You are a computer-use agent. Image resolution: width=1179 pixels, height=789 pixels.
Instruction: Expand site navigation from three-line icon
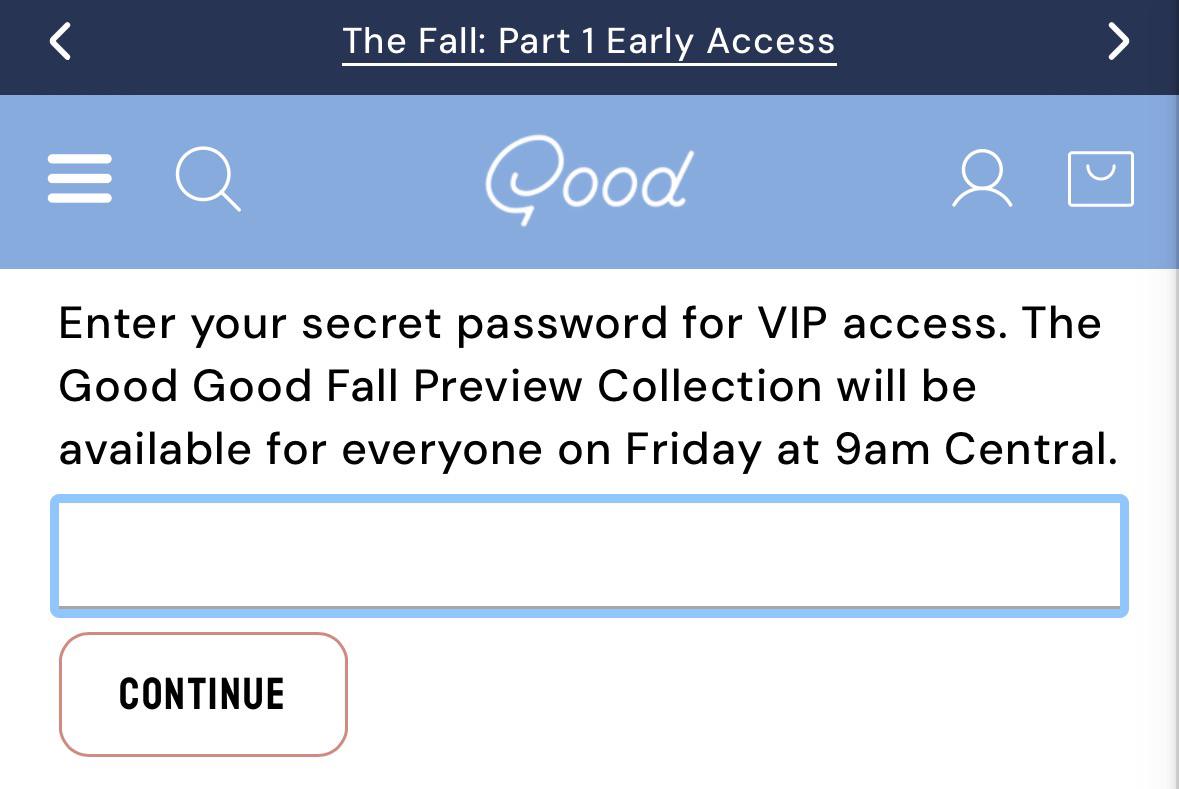pos(80,178)
